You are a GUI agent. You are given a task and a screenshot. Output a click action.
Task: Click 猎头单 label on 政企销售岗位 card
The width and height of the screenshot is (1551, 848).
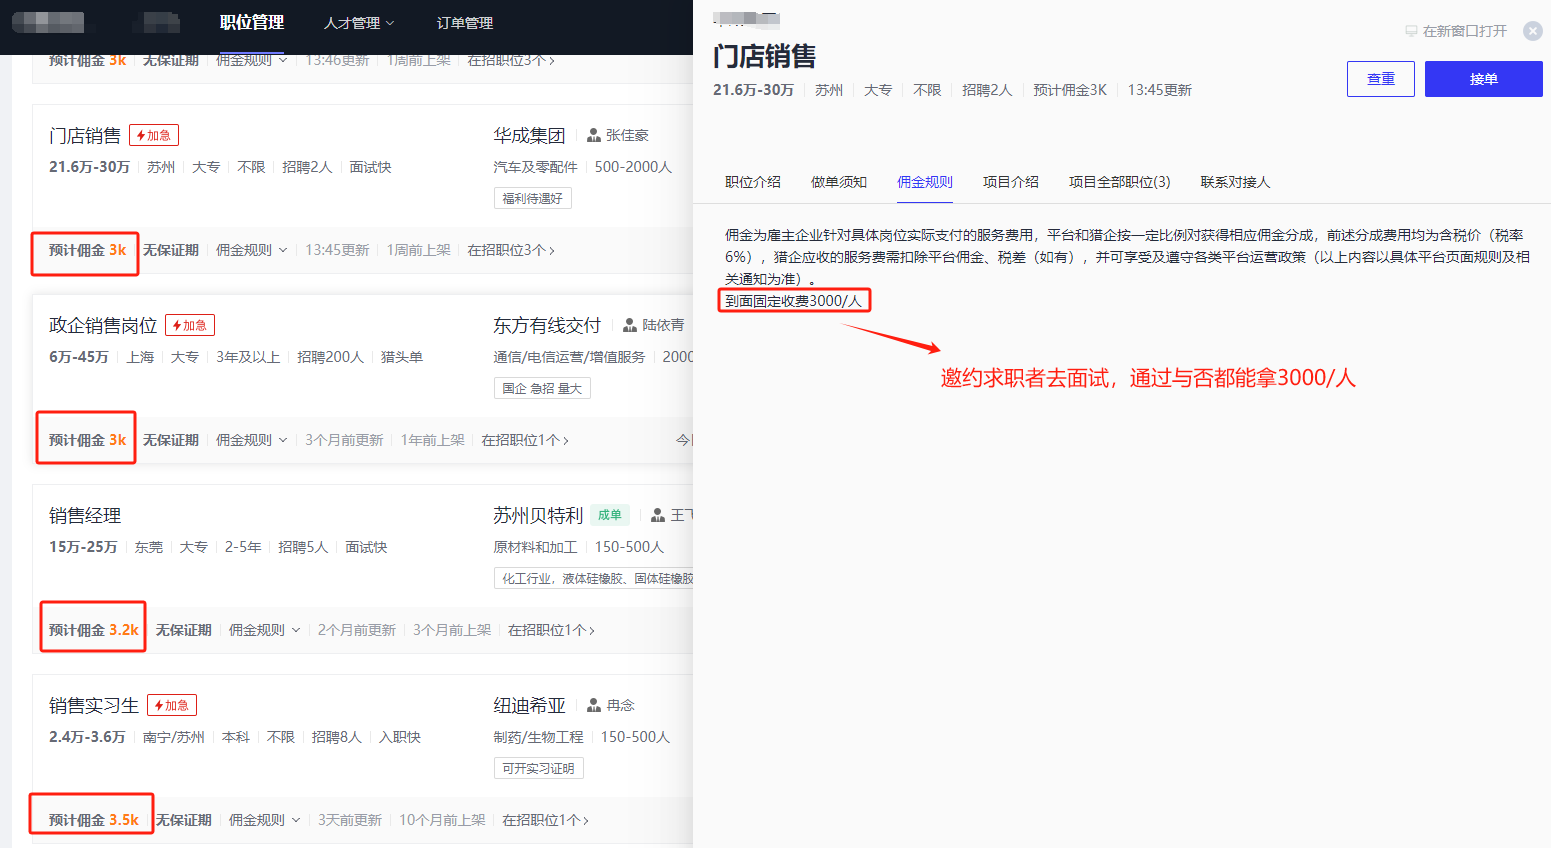pos(402,357)
